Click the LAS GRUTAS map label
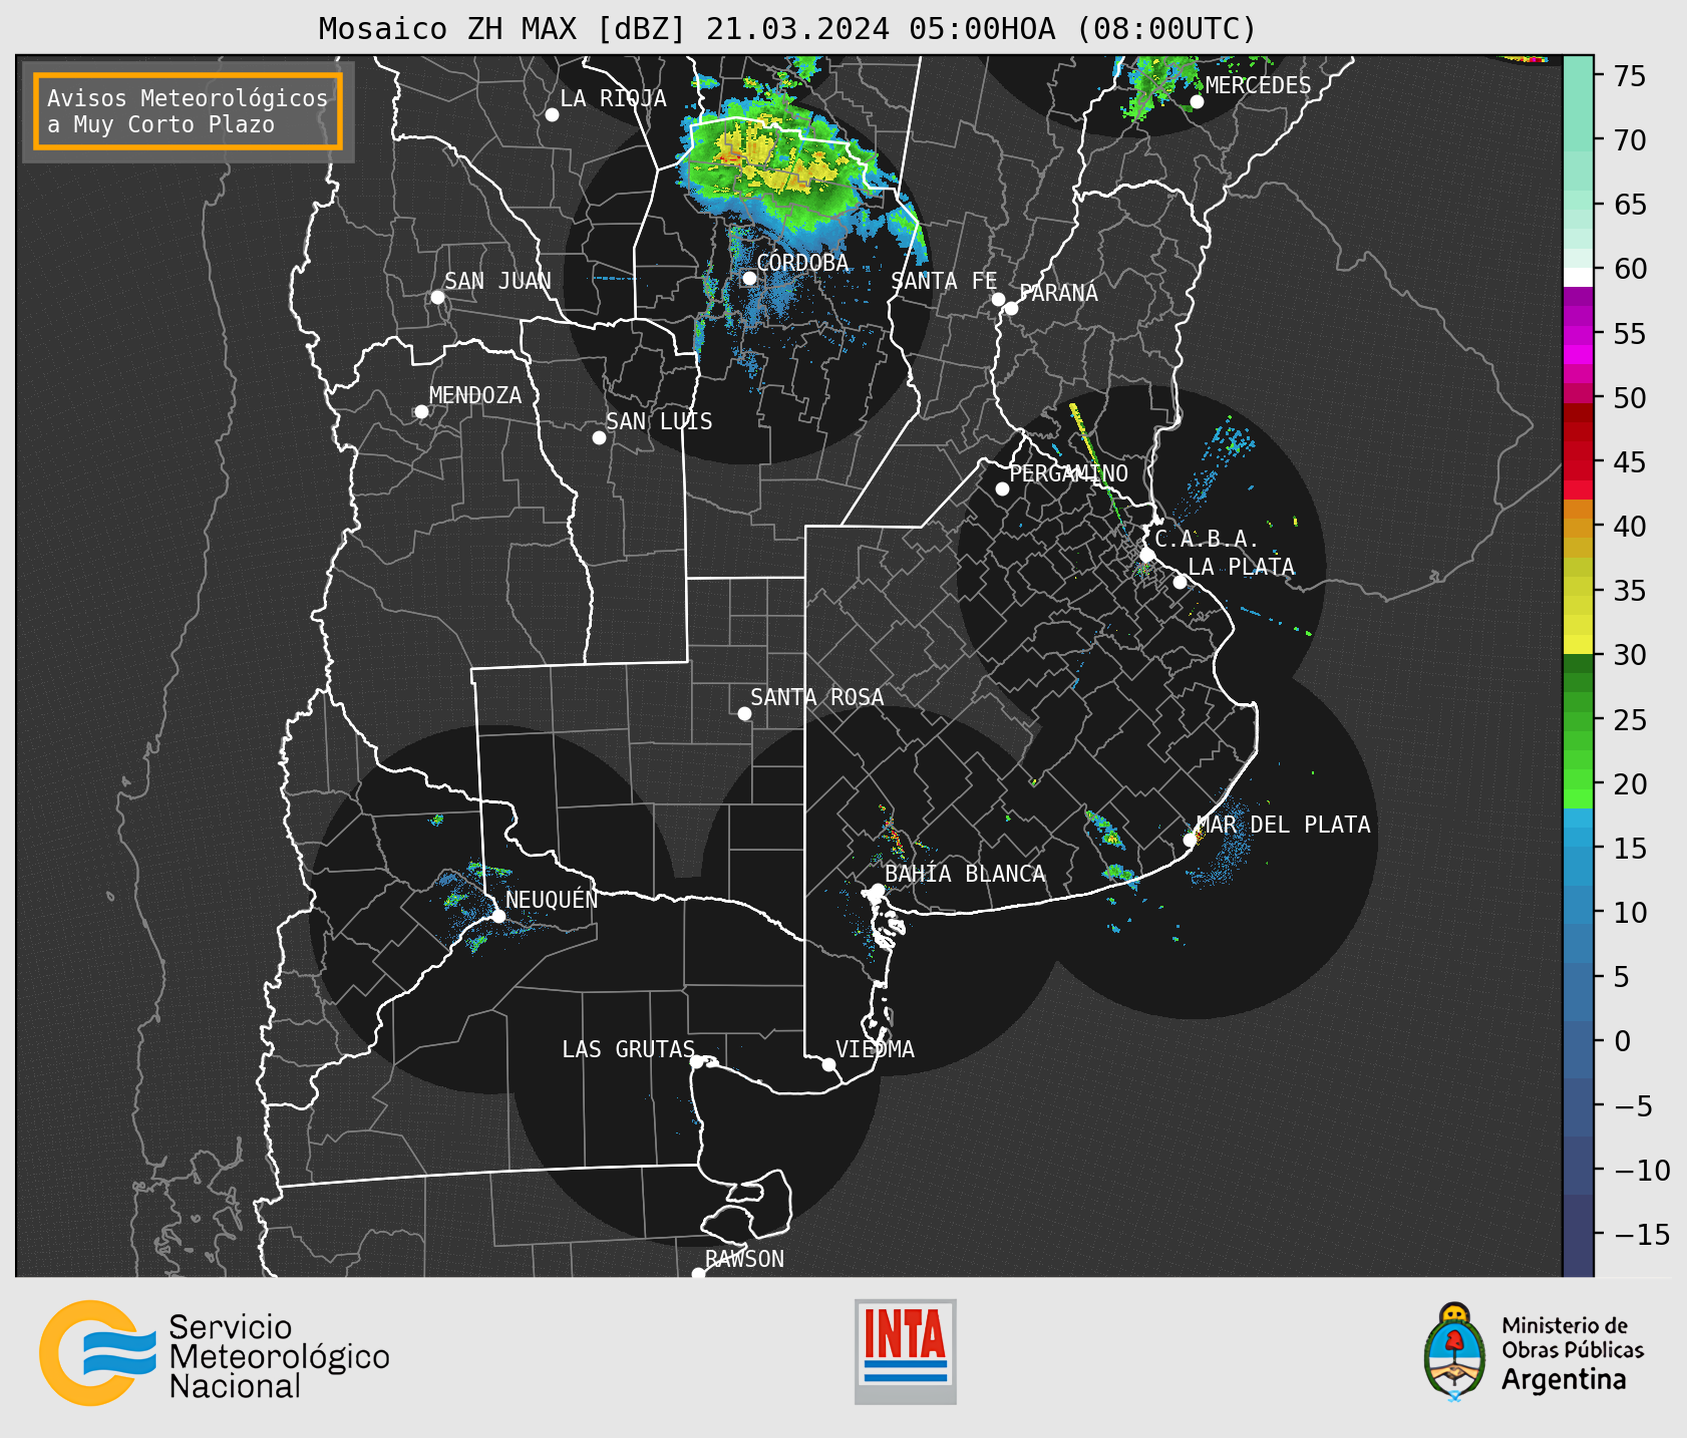 (x=628, y=1049)
